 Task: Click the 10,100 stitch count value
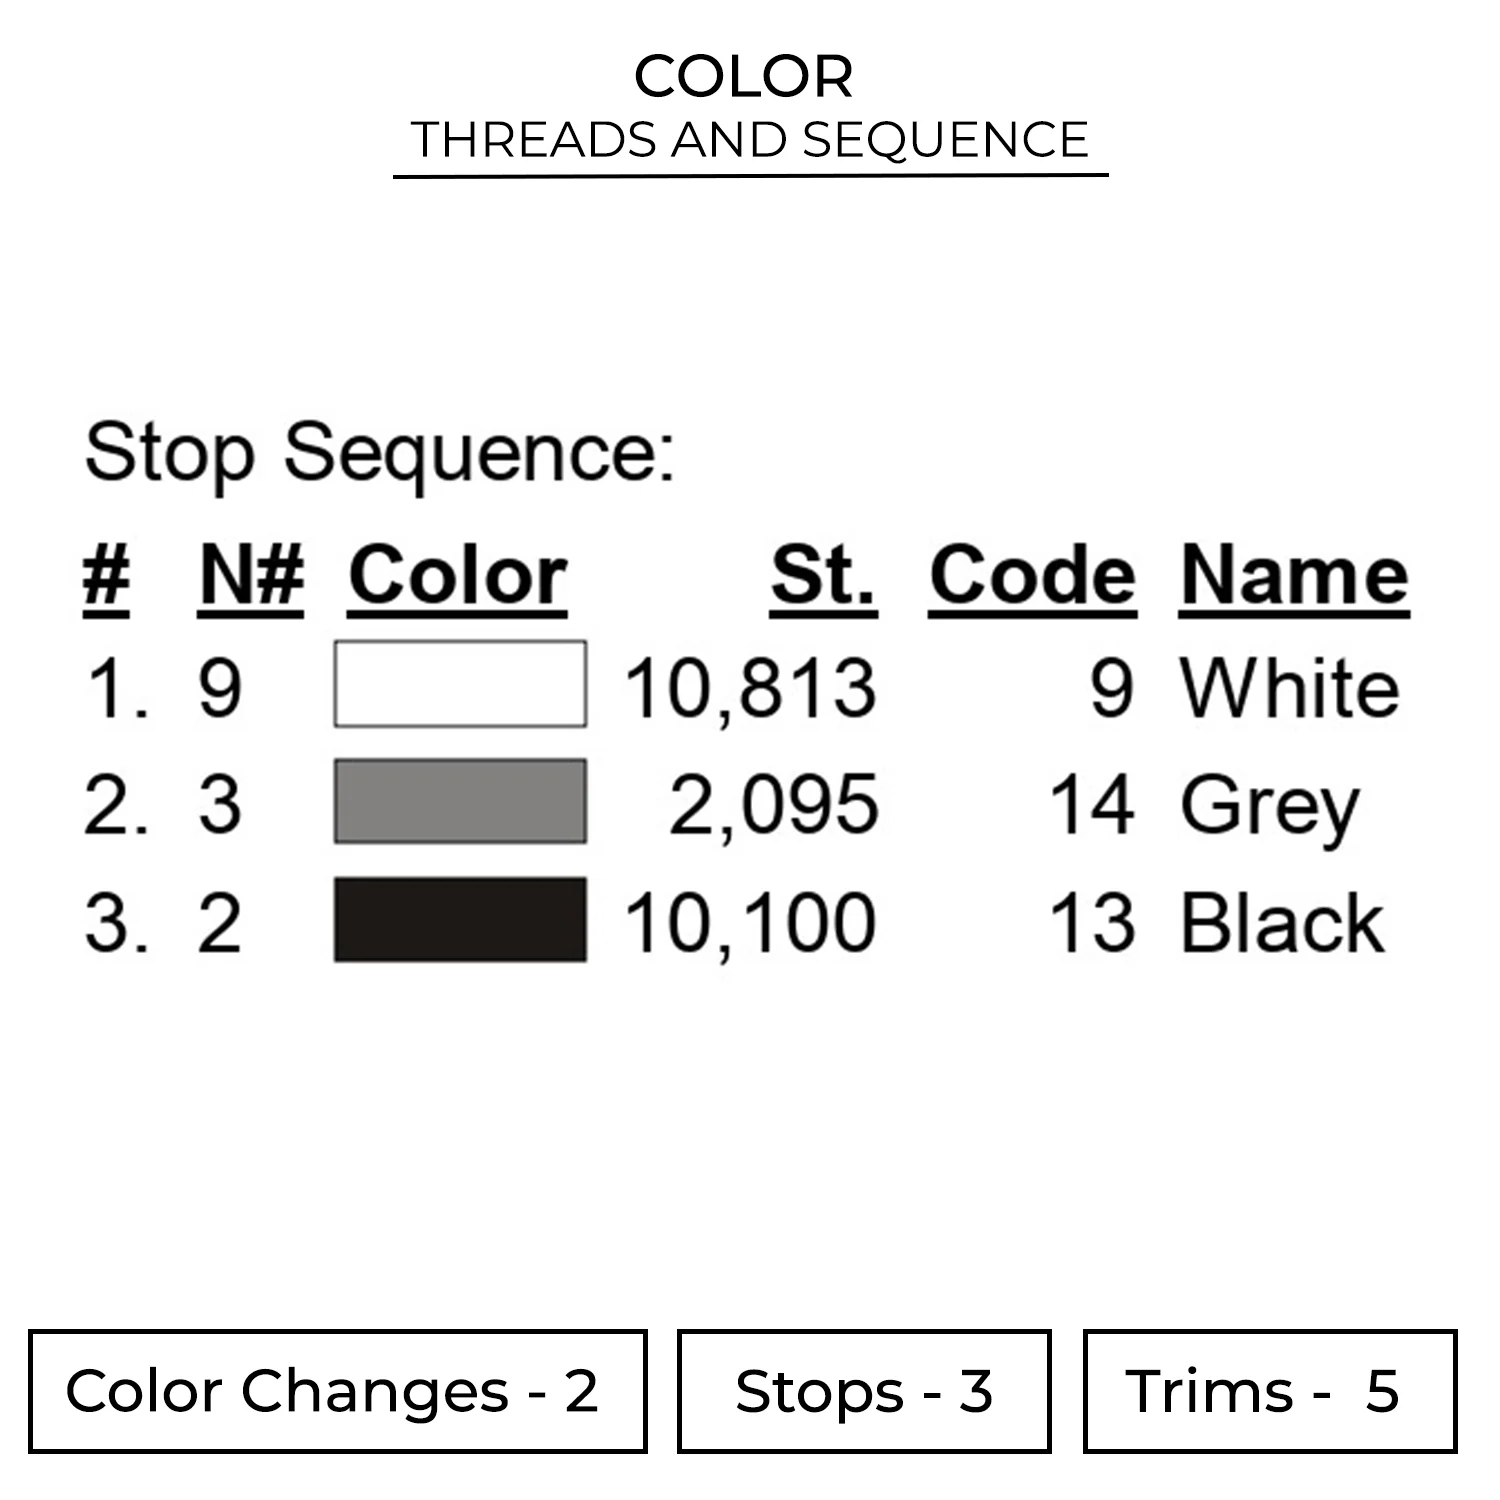coord(750,923)
